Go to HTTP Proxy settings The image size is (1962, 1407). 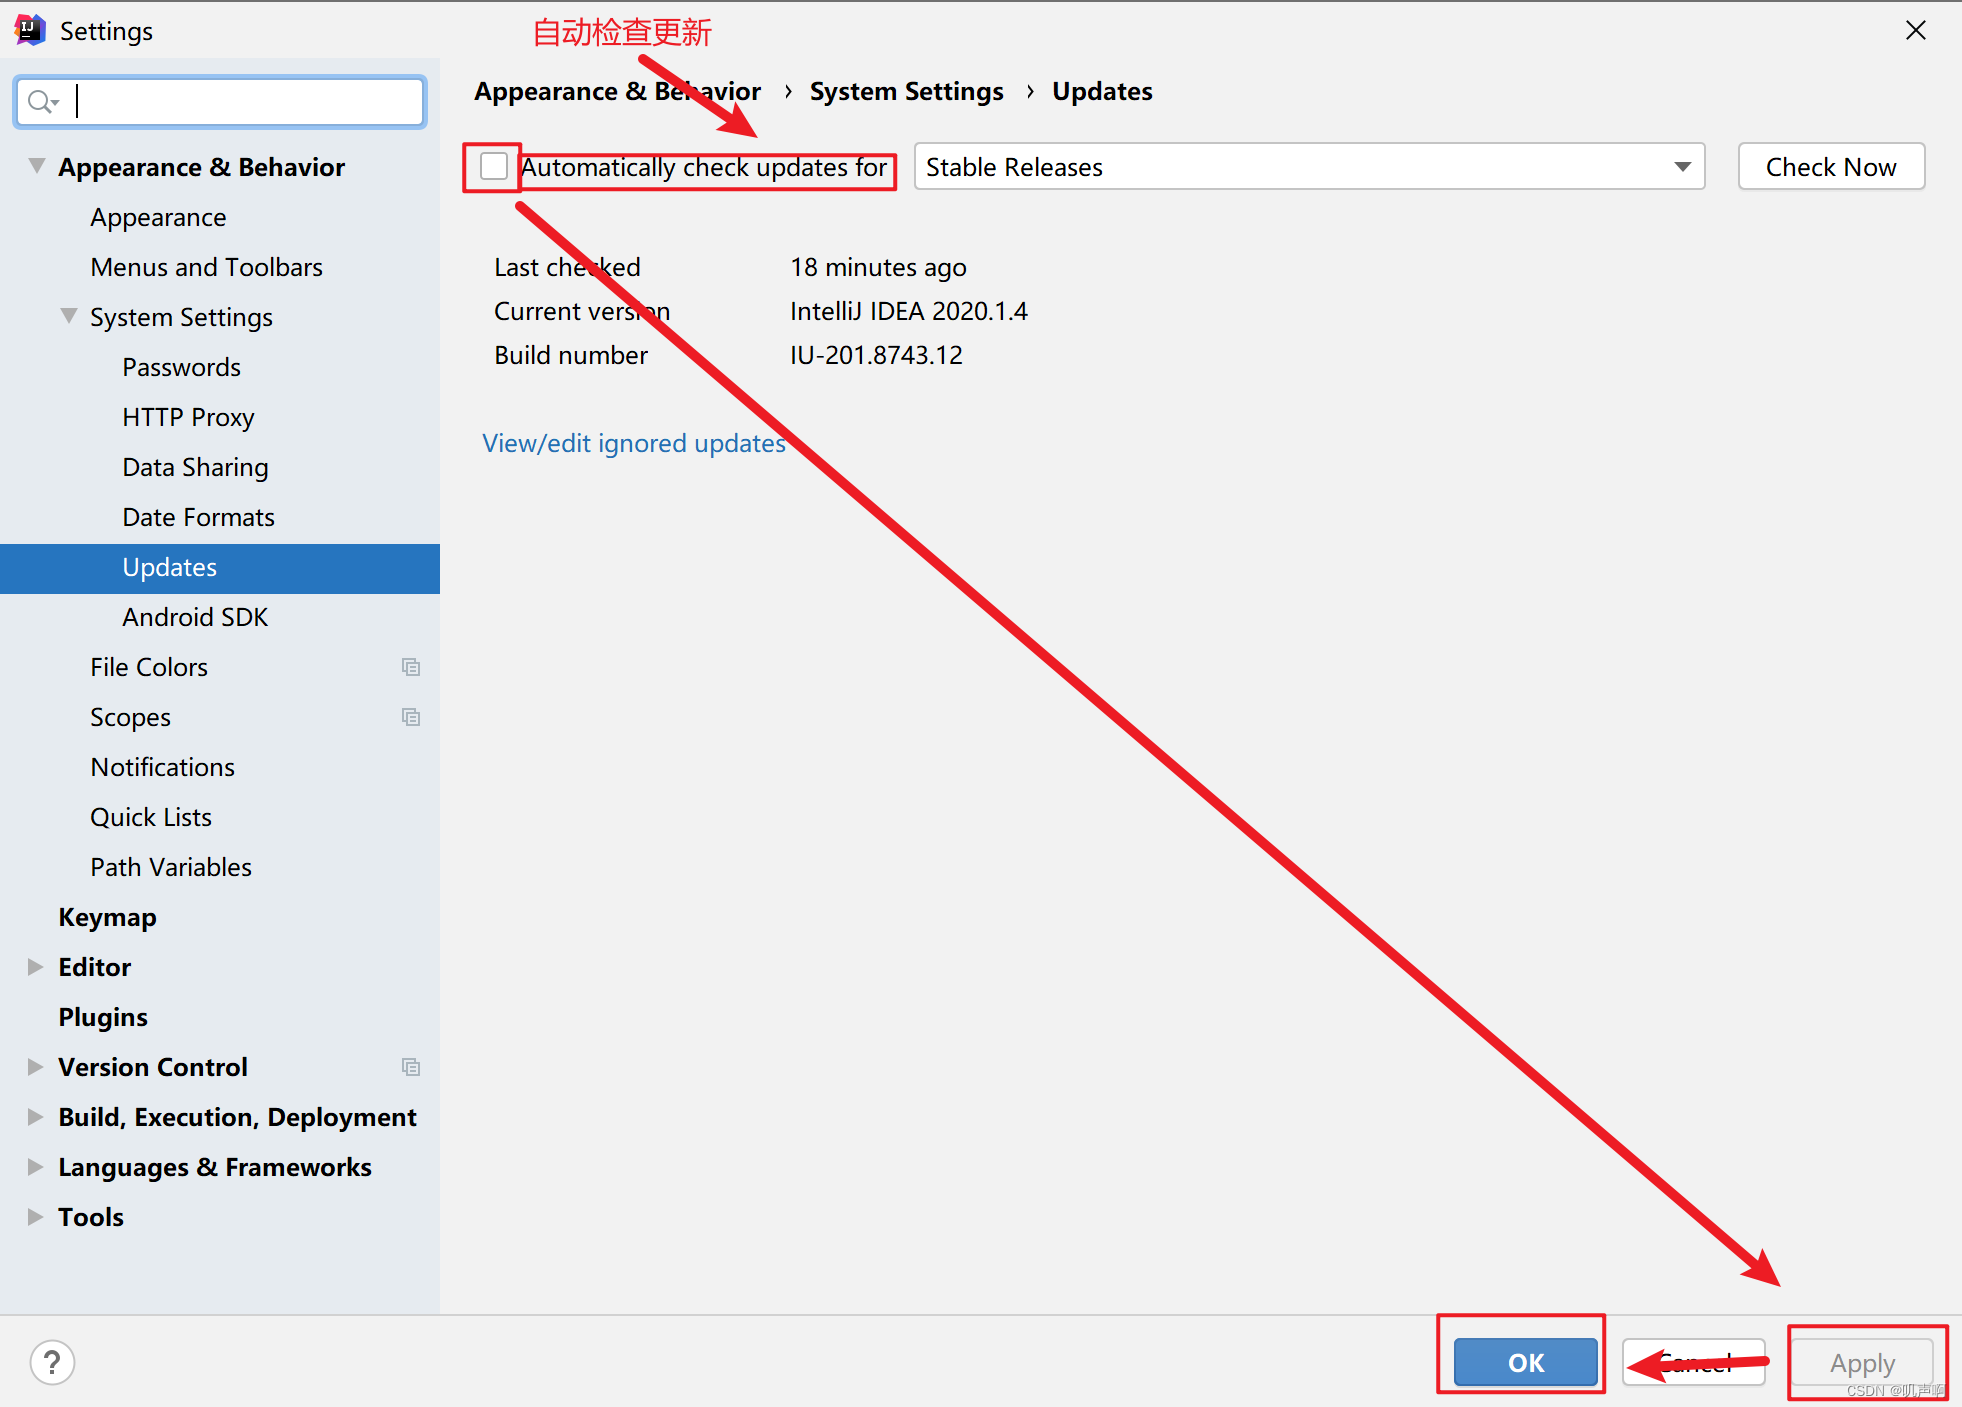point(188,417)
